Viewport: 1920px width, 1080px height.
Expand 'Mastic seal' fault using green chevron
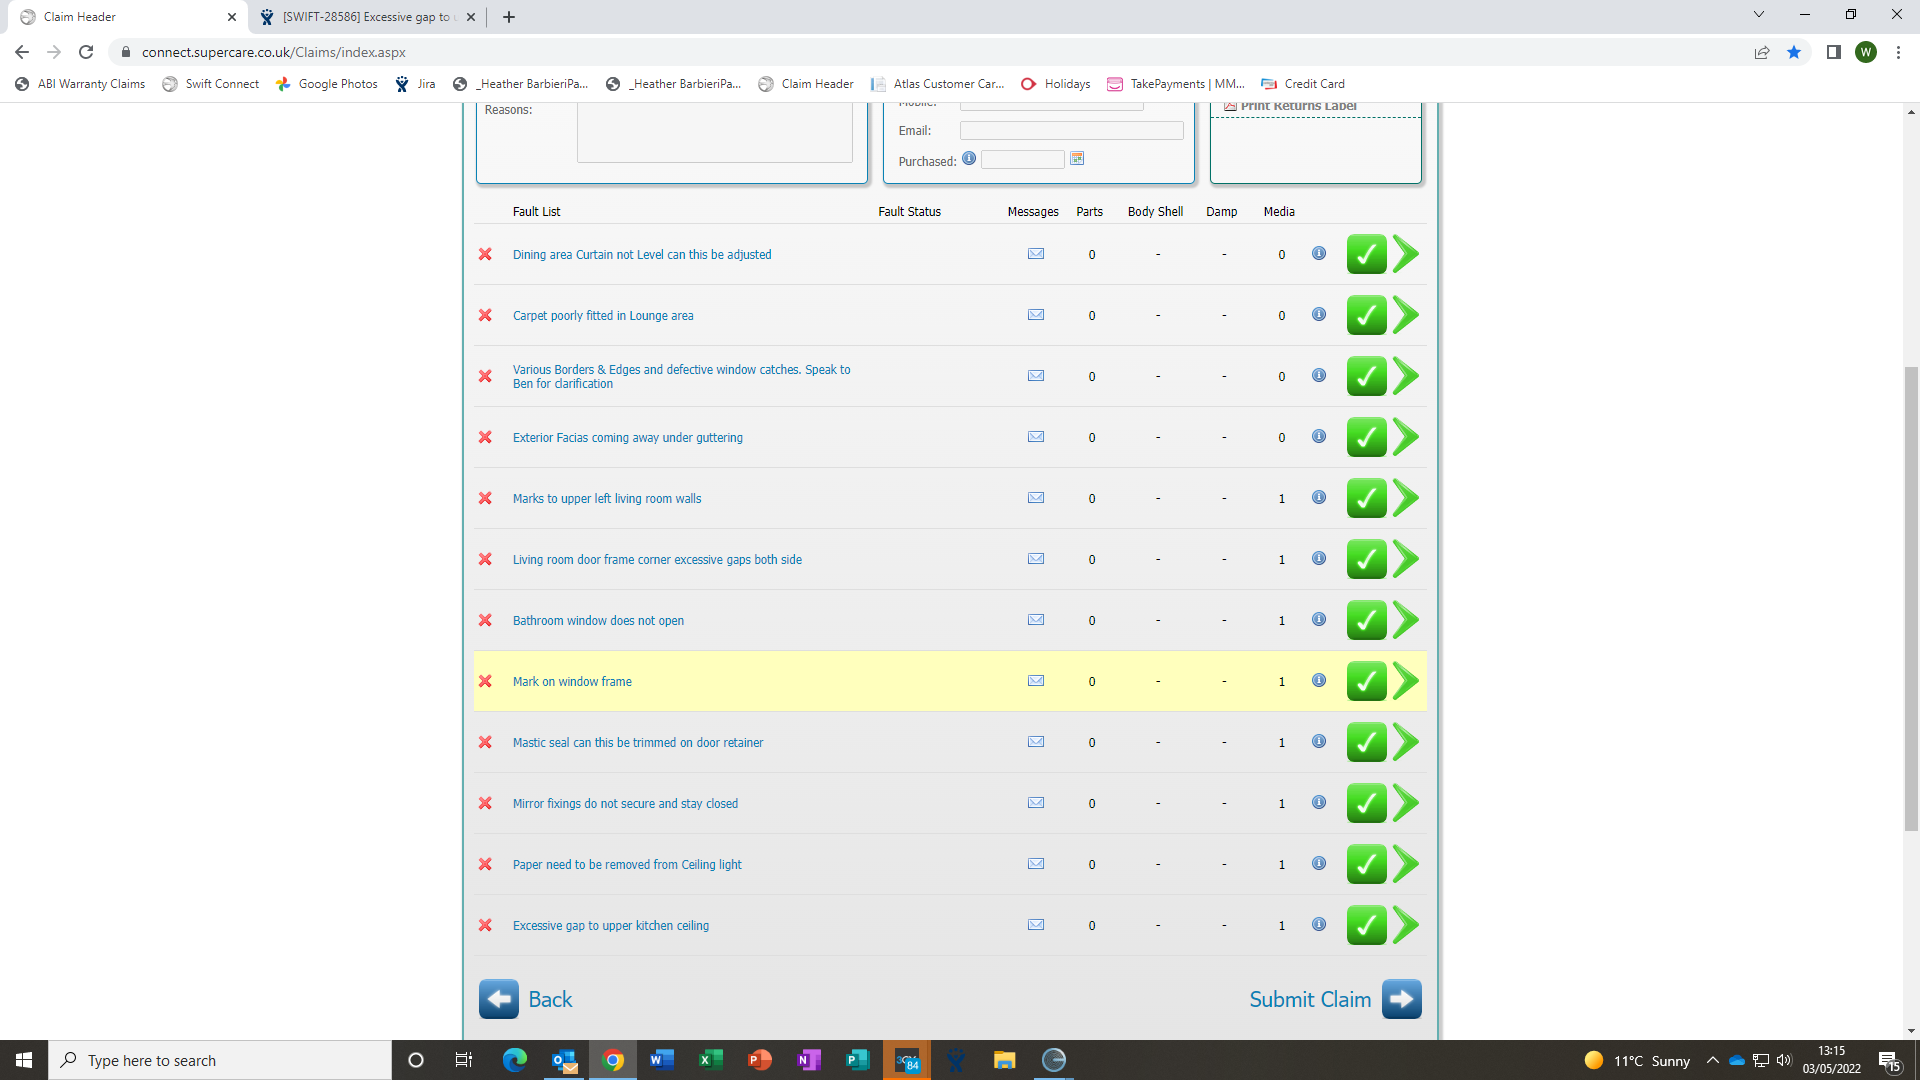coord(1406,742)
